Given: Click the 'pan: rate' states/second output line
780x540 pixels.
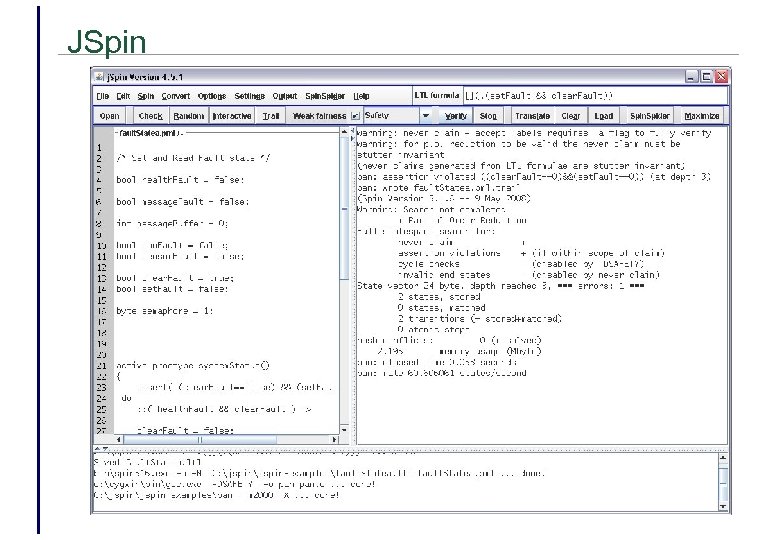Looking at the screenshot, I should click(442, 372).
